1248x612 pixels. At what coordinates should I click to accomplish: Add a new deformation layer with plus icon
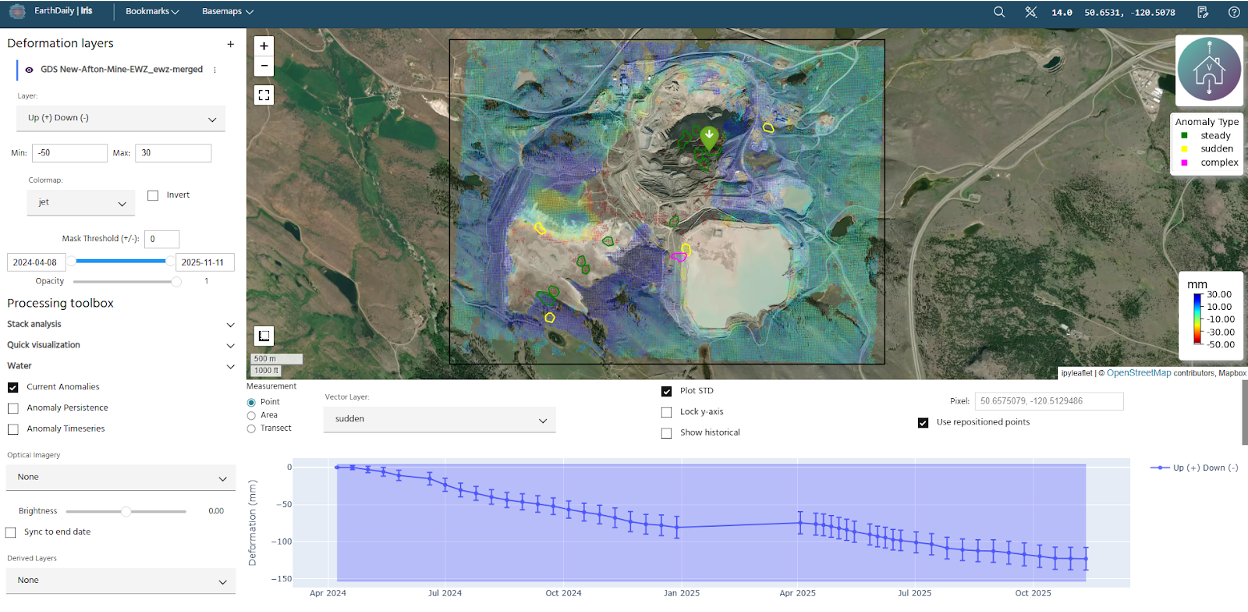230,44
